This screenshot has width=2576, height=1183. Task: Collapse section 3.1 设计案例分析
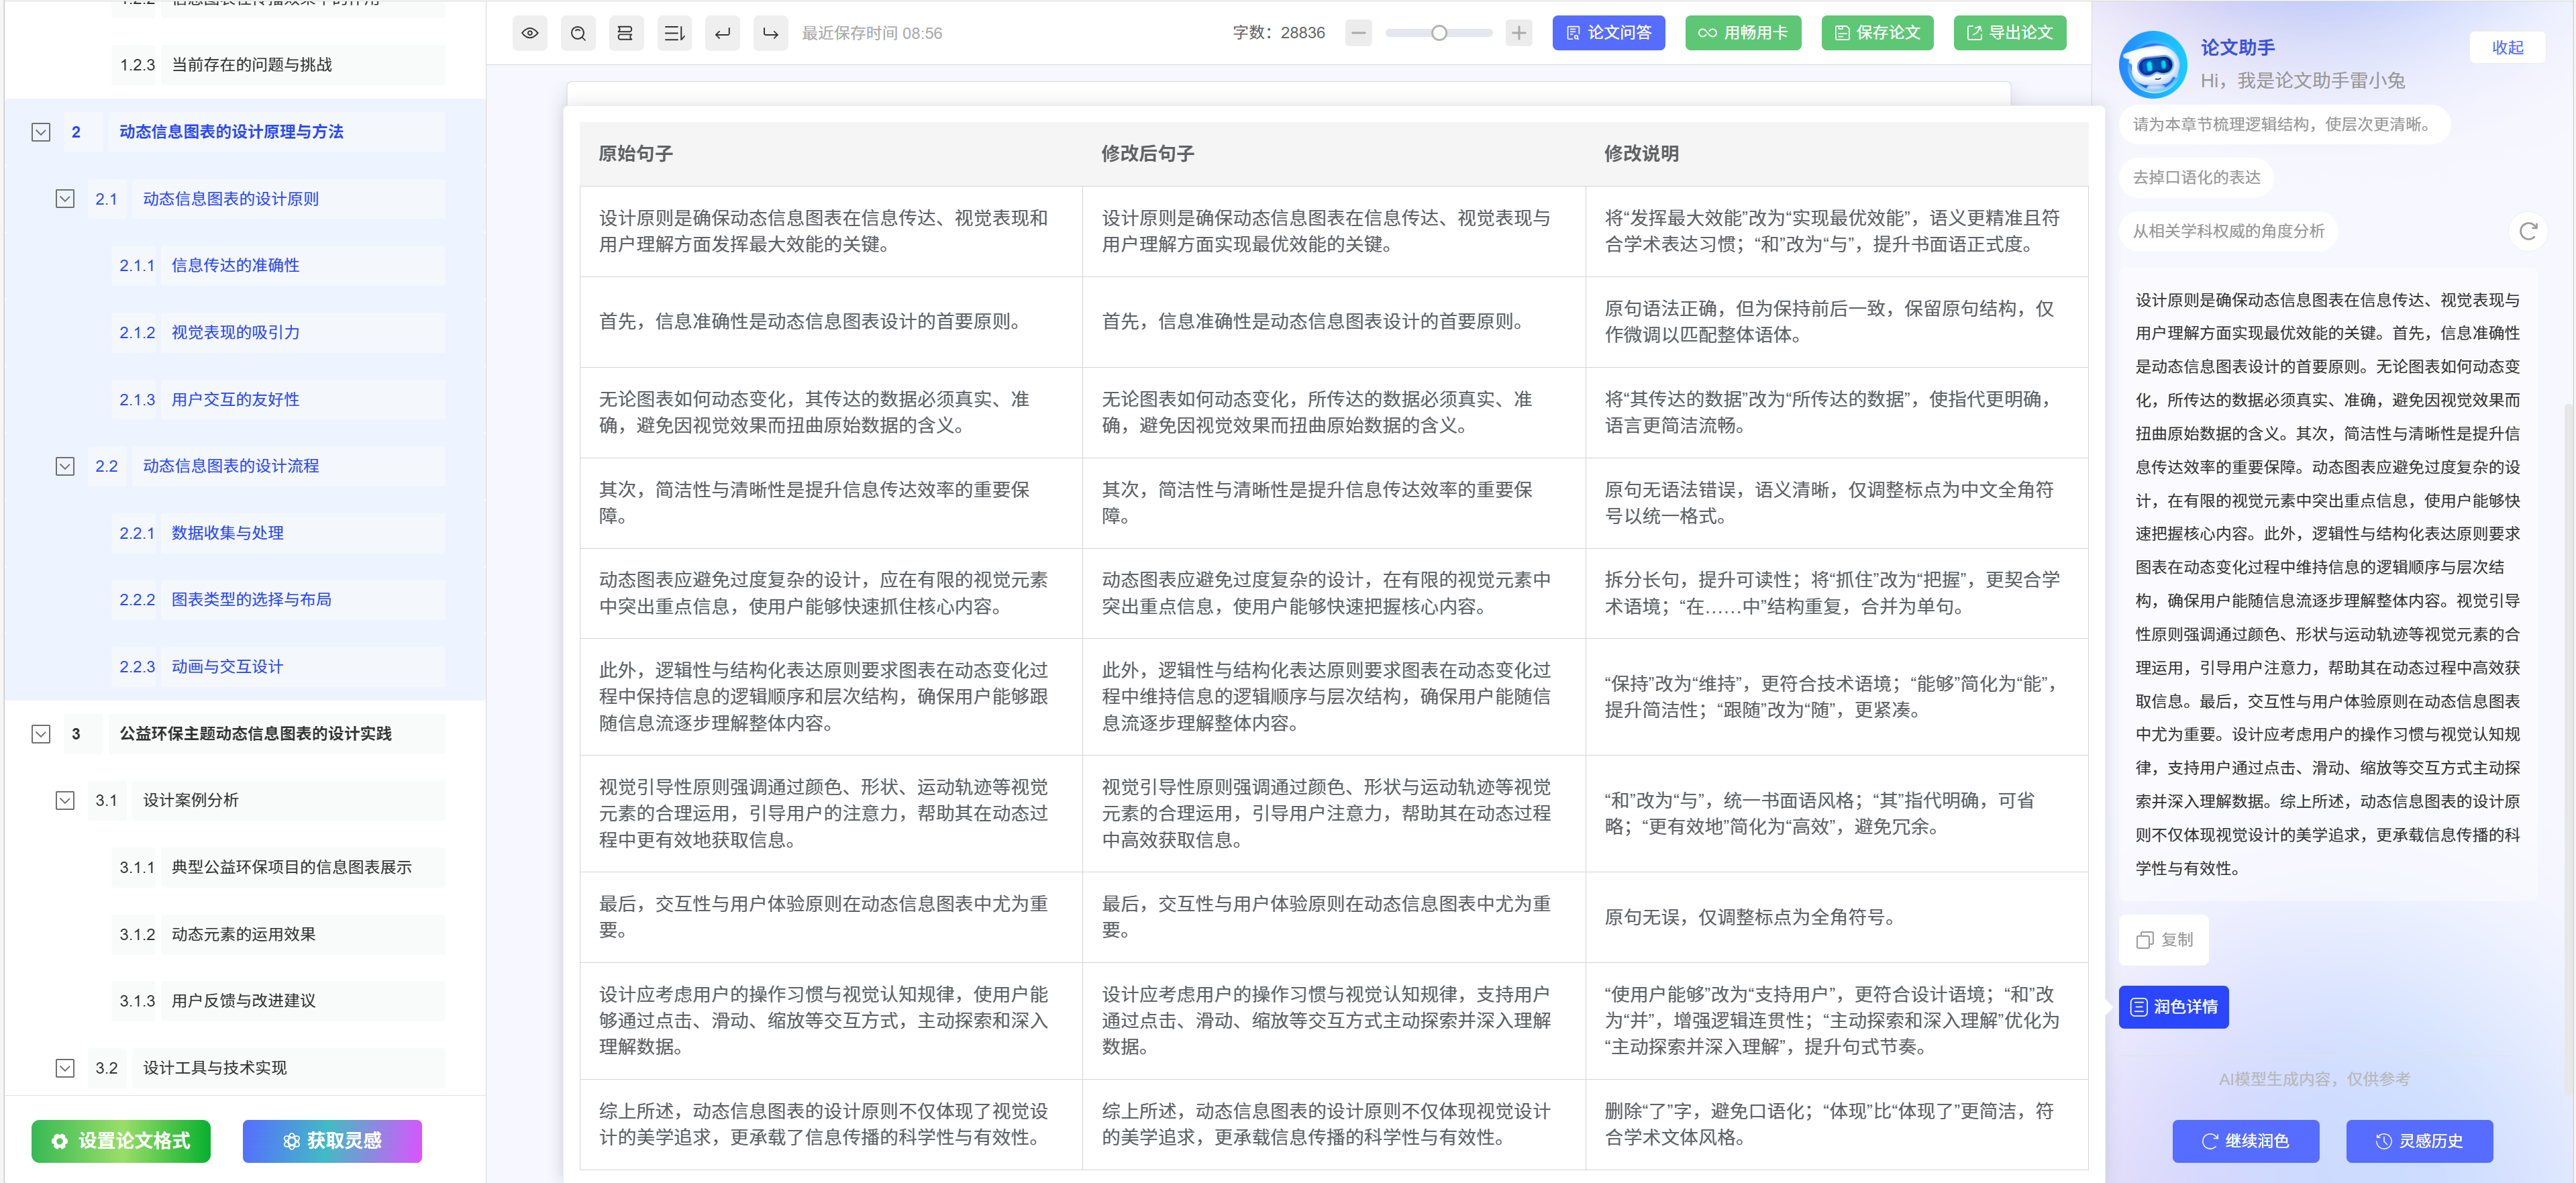[65, 800]
